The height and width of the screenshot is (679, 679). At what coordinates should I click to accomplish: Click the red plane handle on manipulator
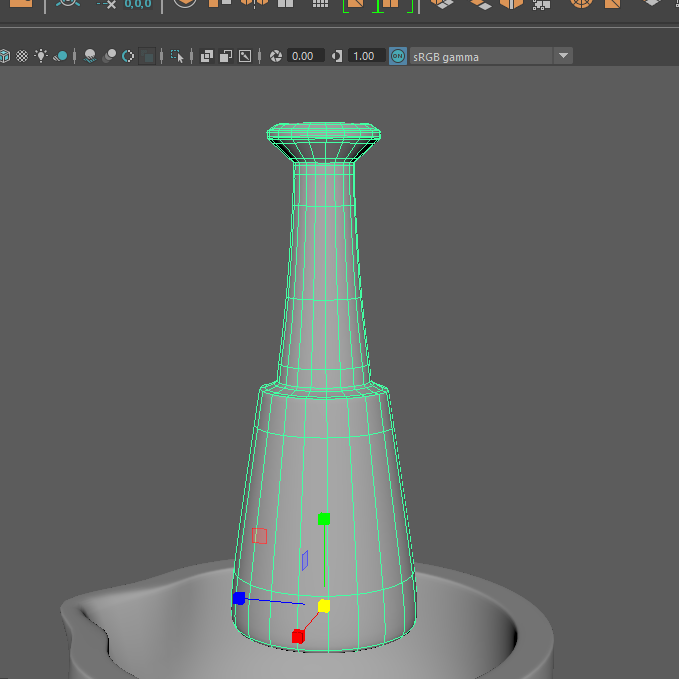click(x=260, y=536)
